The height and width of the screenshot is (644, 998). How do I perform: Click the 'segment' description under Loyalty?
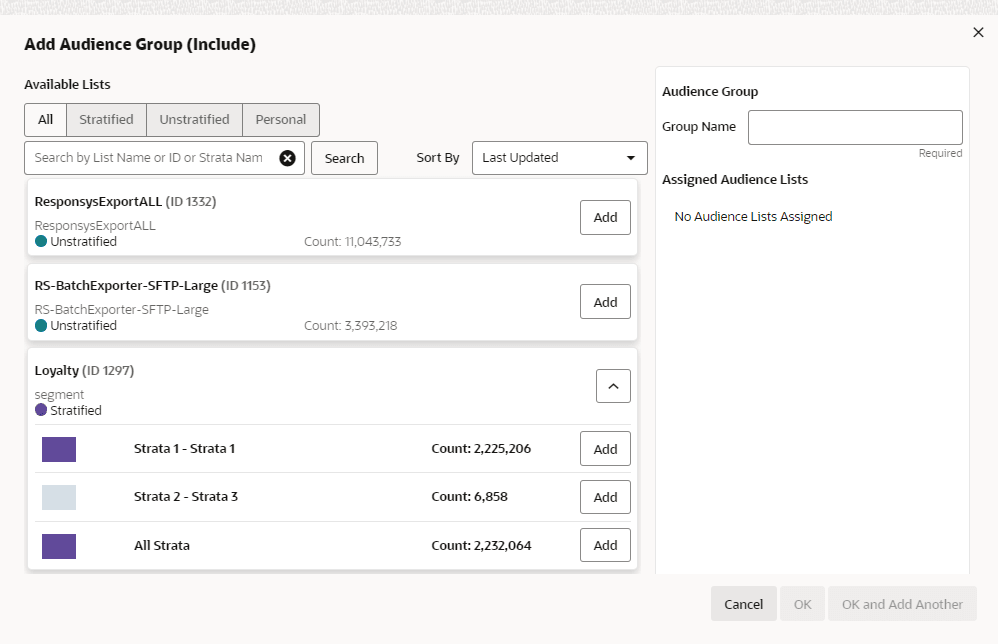coord(59,395)
